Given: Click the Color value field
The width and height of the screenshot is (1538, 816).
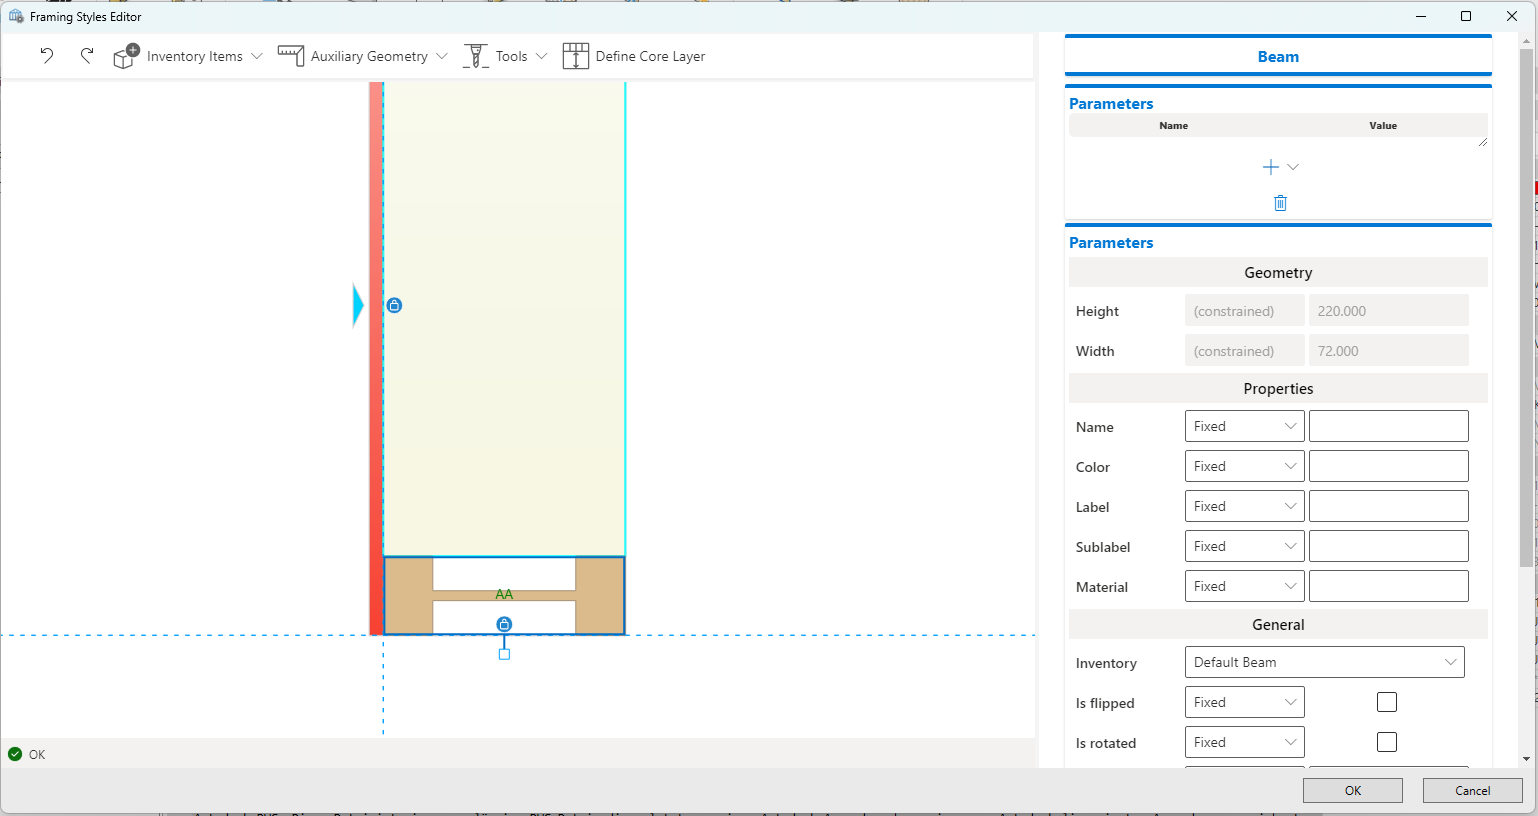Looking at the screenshot, I should (1389, 466).
